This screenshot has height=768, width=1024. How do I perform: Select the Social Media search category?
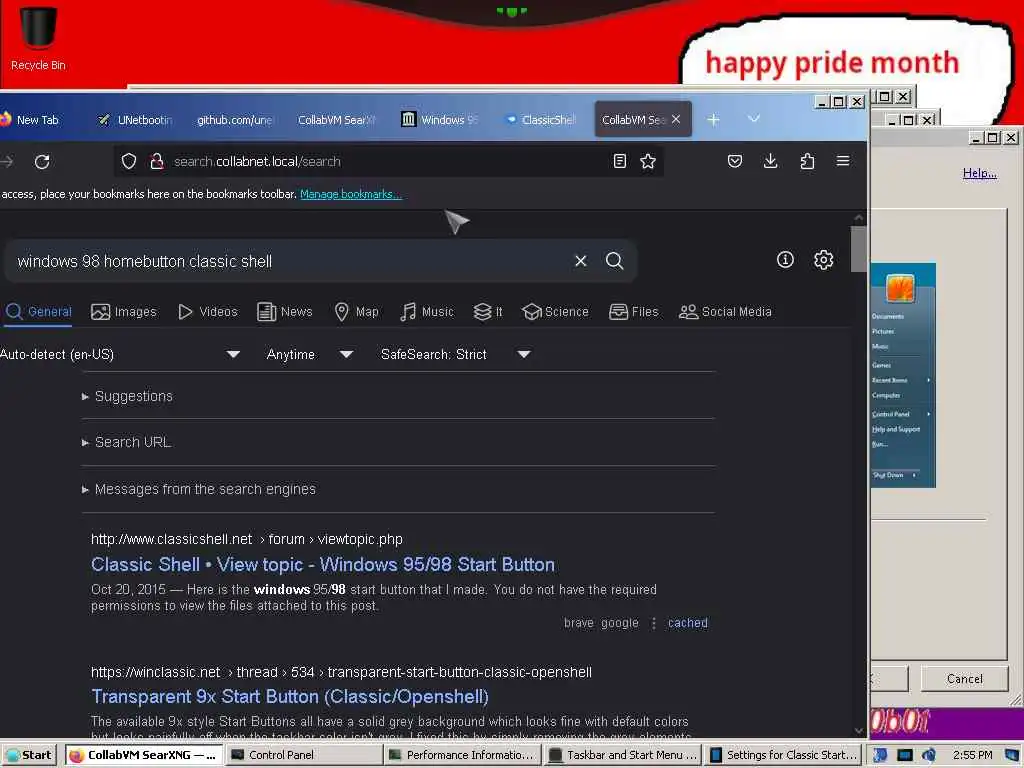click(x=726, y=312)
